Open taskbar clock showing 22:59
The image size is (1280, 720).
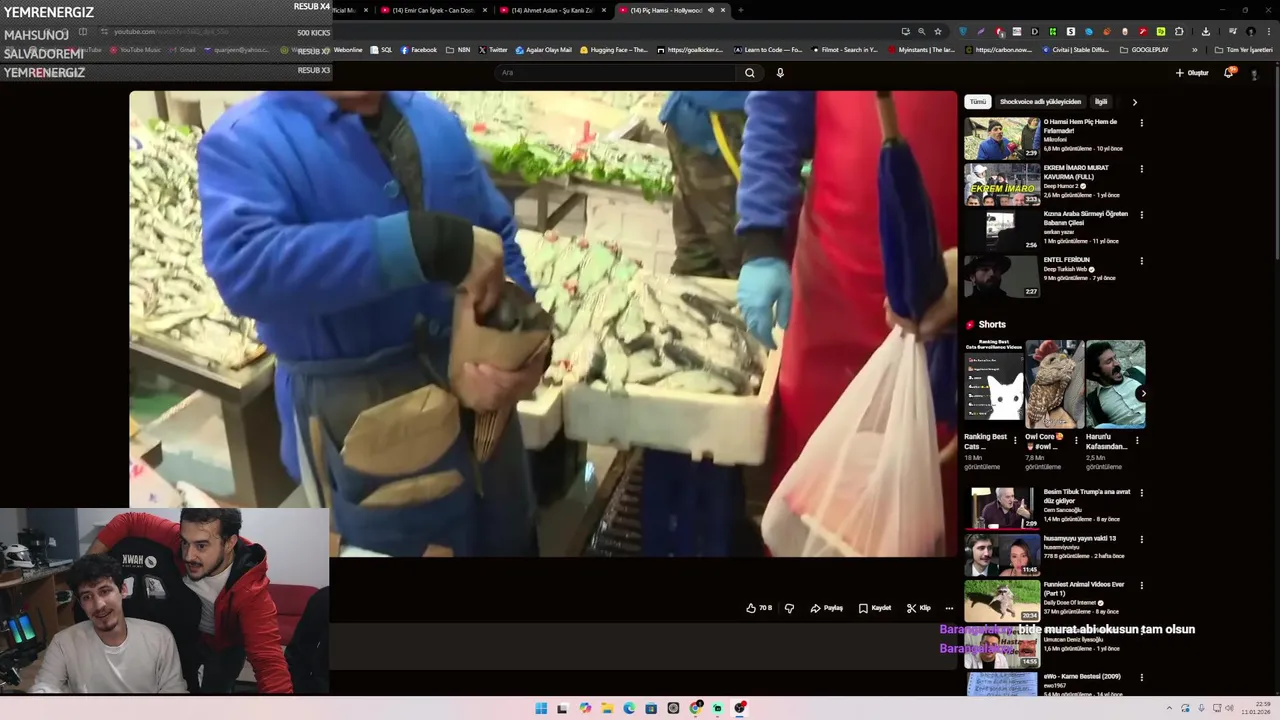[1255, 708]
